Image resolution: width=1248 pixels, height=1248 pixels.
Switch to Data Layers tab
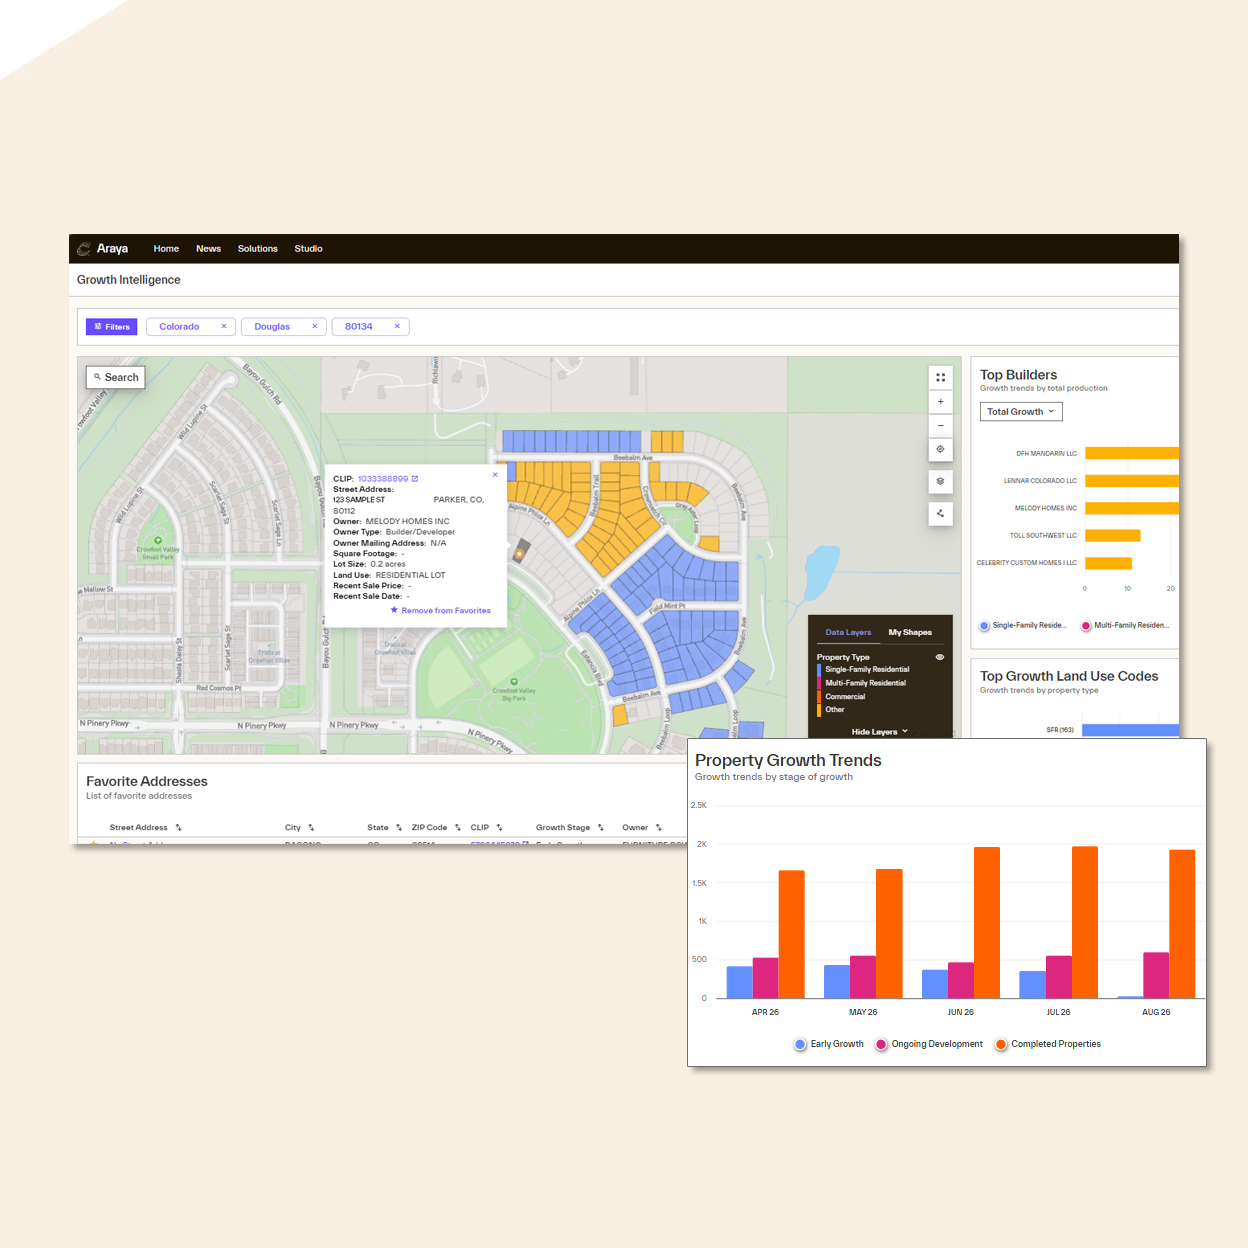click(x=848, y=633)
